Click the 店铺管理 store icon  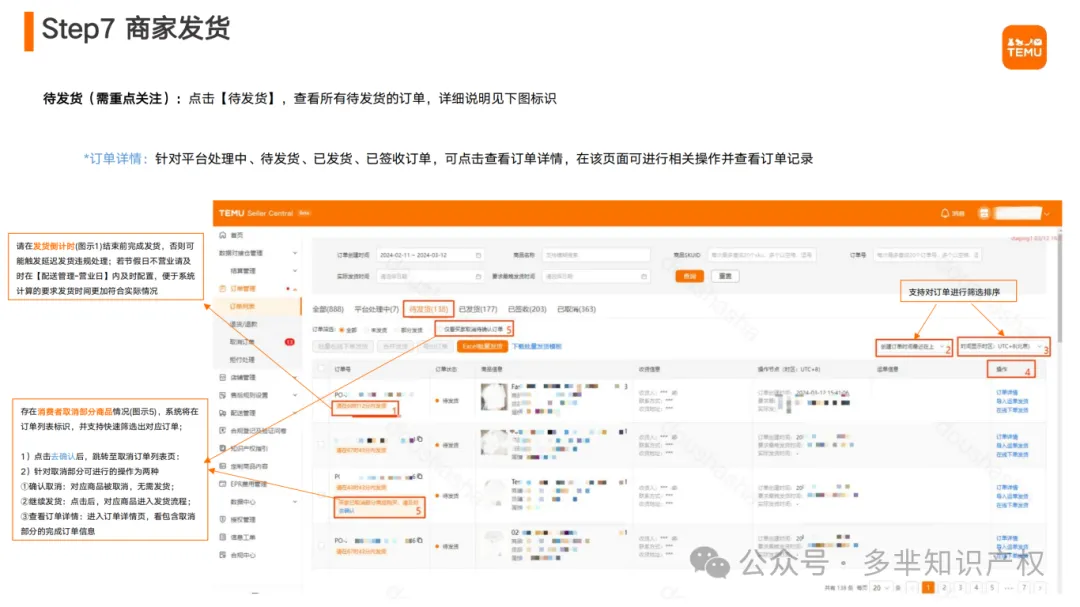[x=222, y=378]
